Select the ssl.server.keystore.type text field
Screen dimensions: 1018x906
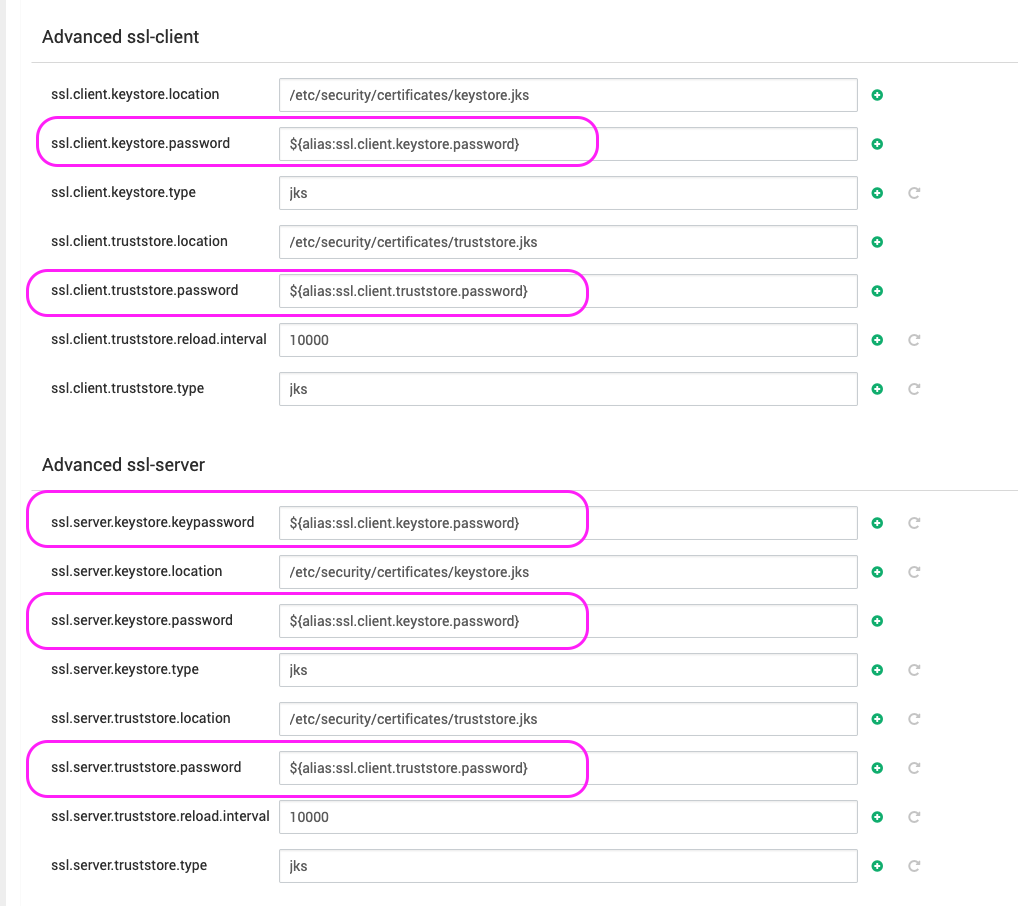click(x=567, y=670)
